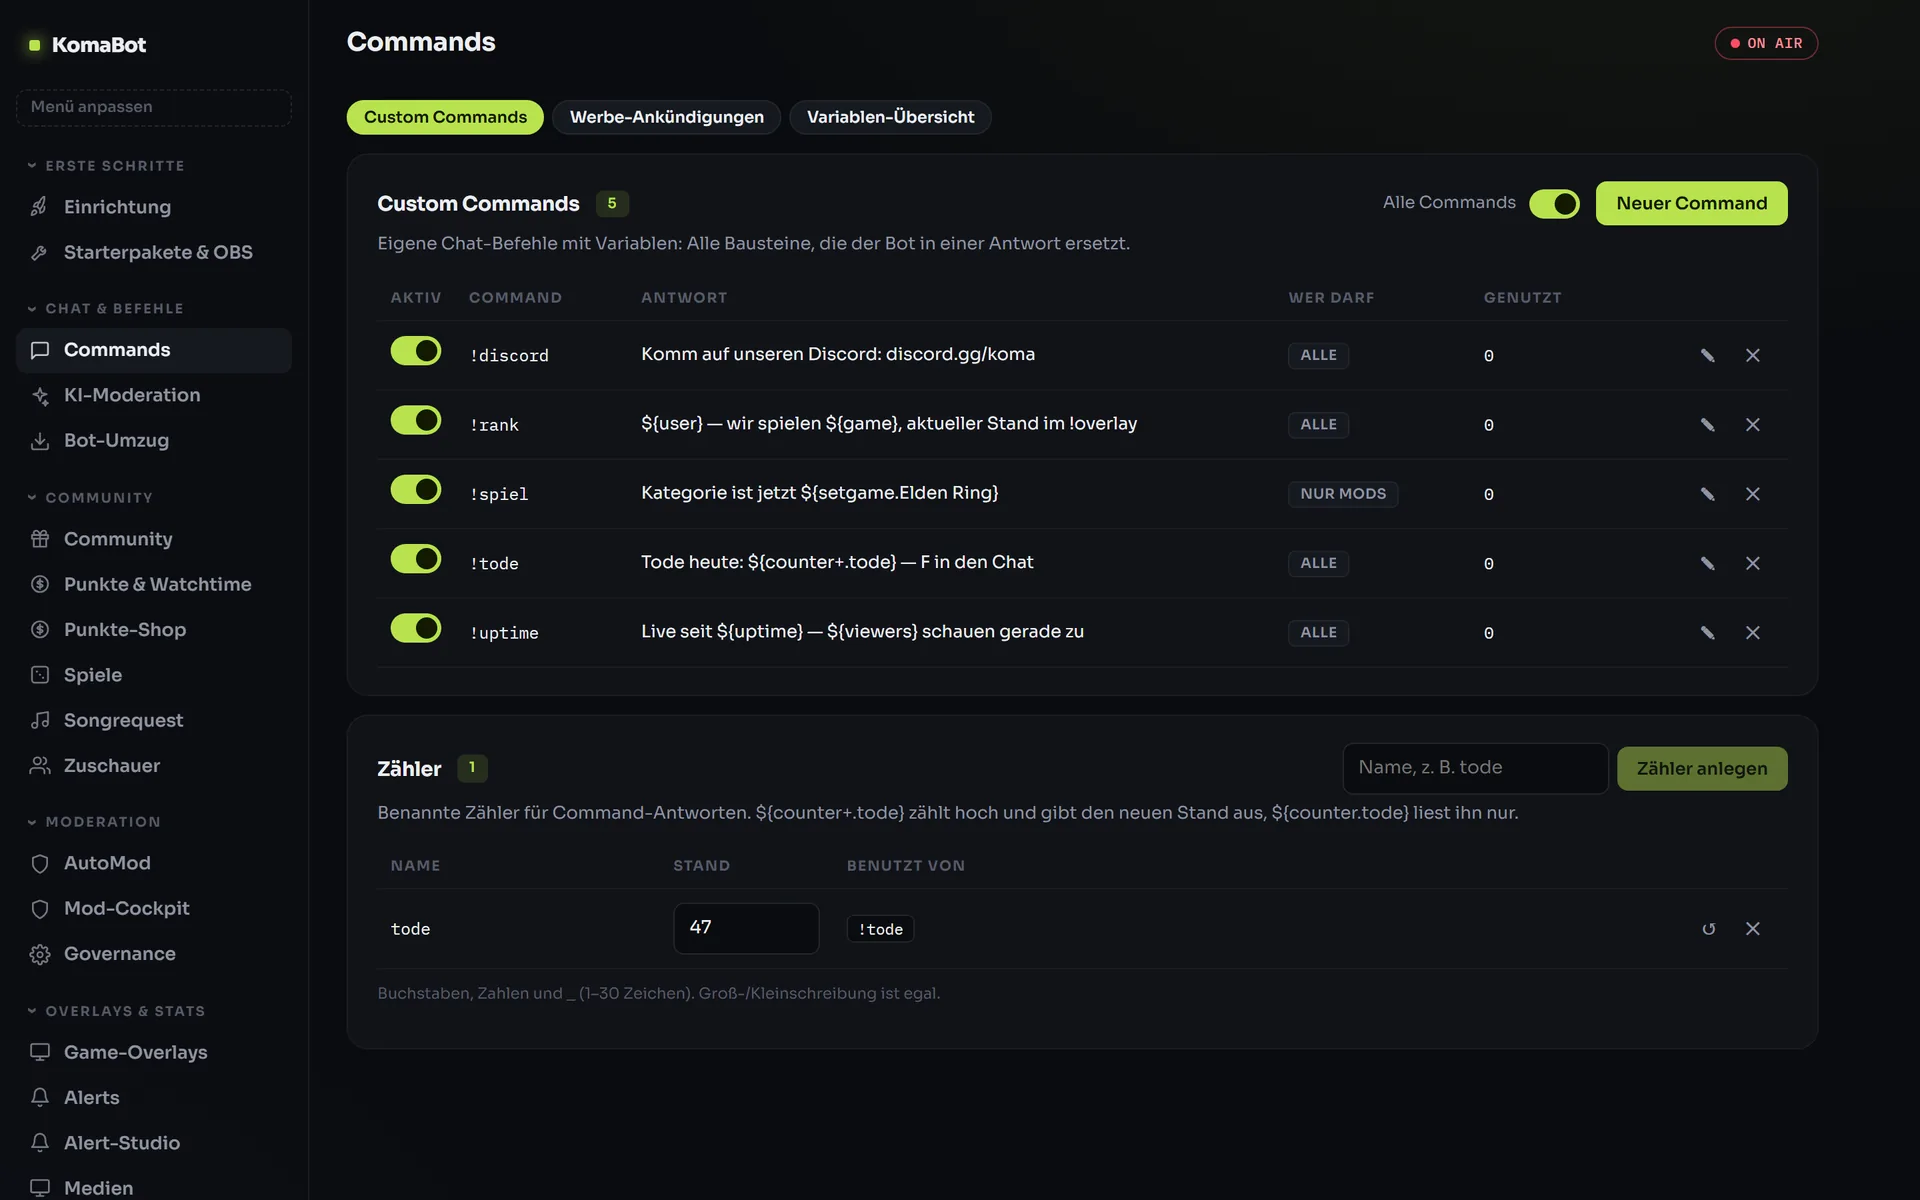1920x1200 pixels.
Task: Click the ON AIR status badge
Action: click(1766, 44)
